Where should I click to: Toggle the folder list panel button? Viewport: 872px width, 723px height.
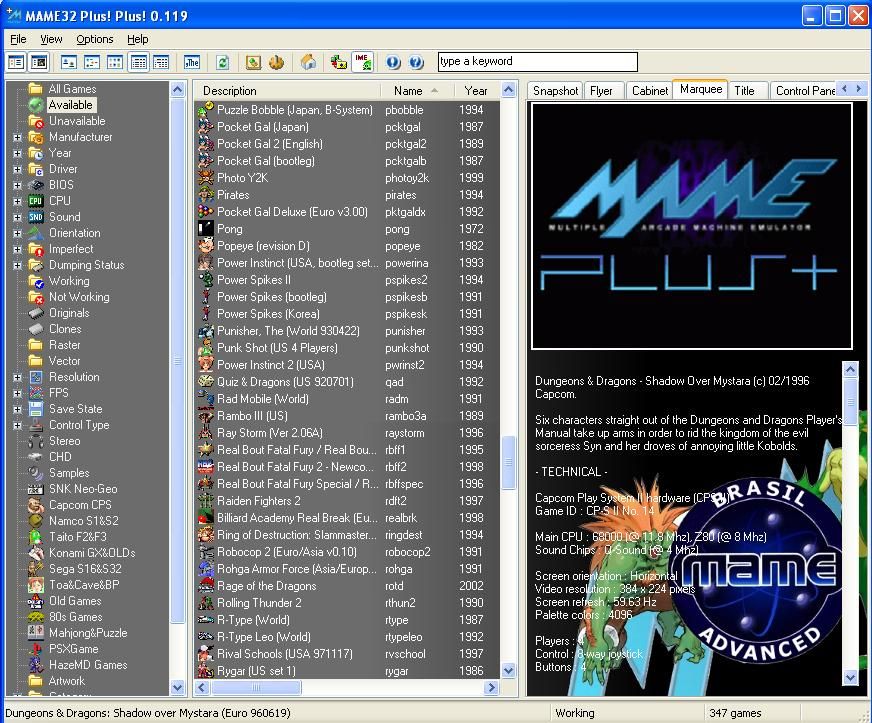click(x=16, y=62)
